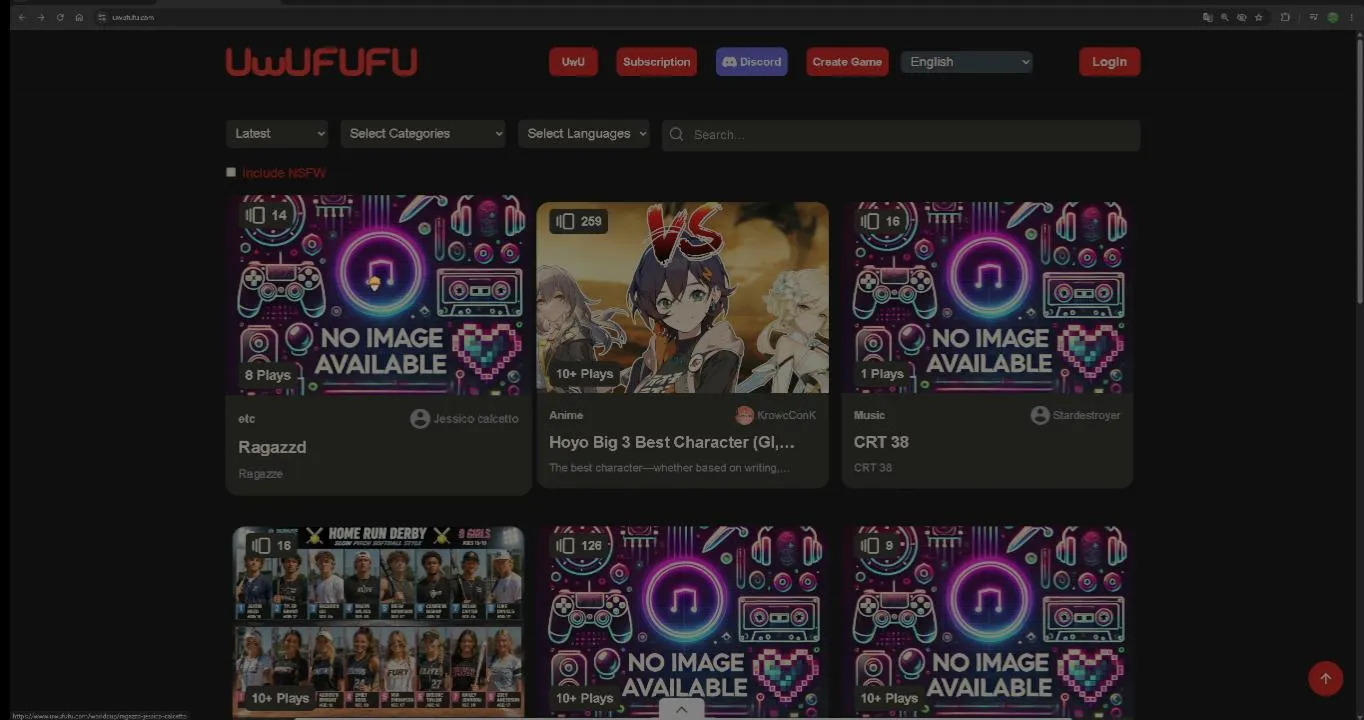Enable the Include NSFW checkbox

point(231,172)
